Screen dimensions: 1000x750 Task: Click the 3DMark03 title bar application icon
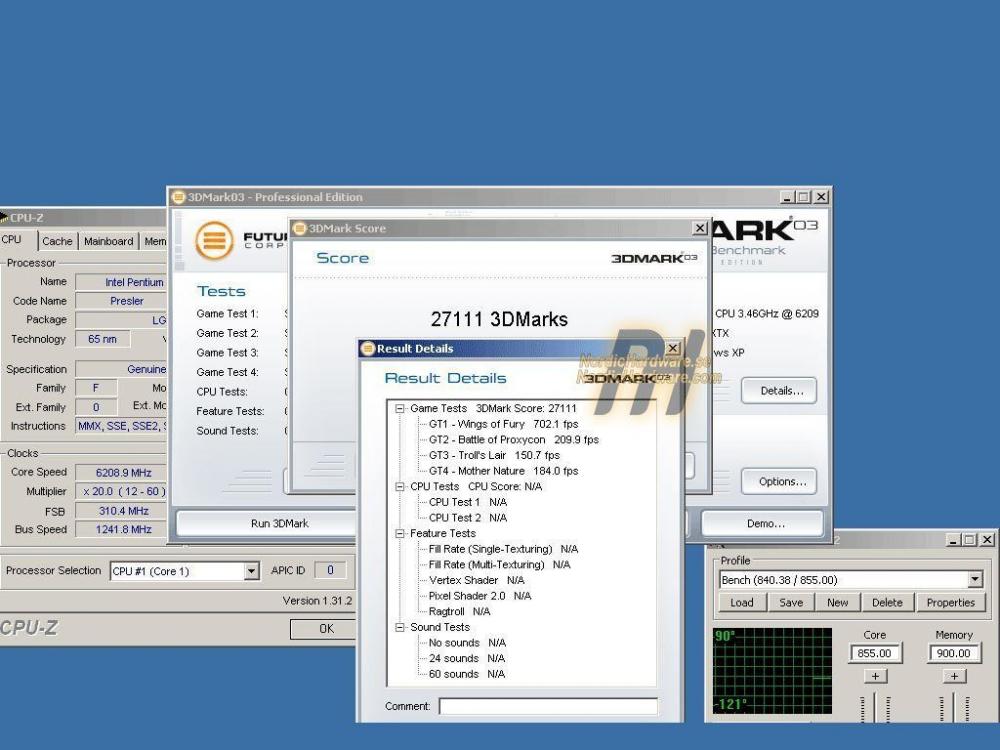pos(178,197)
